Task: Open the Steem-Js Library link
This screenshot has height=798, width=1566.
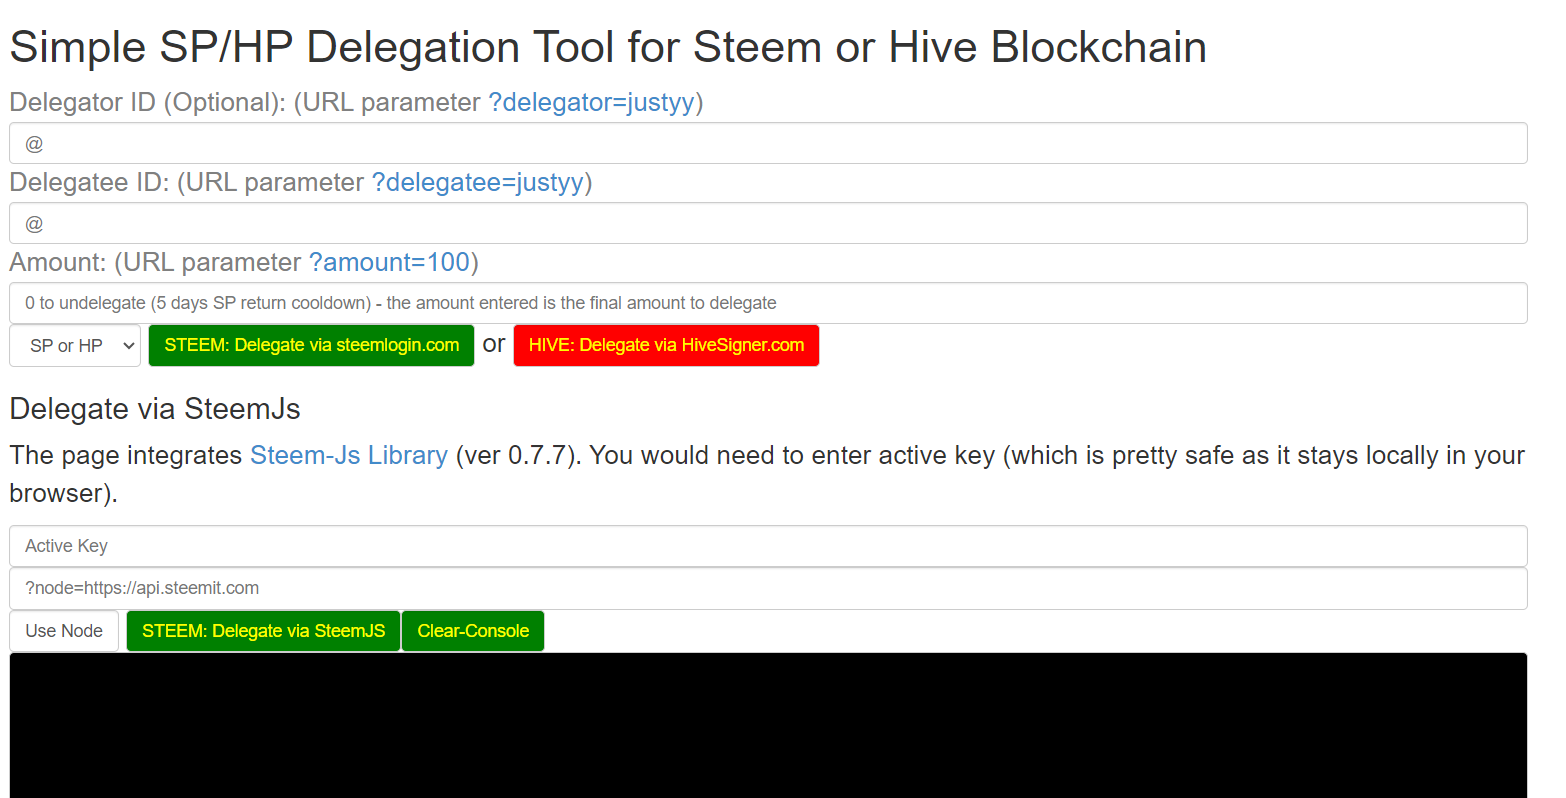Action: tap(349, 455)
